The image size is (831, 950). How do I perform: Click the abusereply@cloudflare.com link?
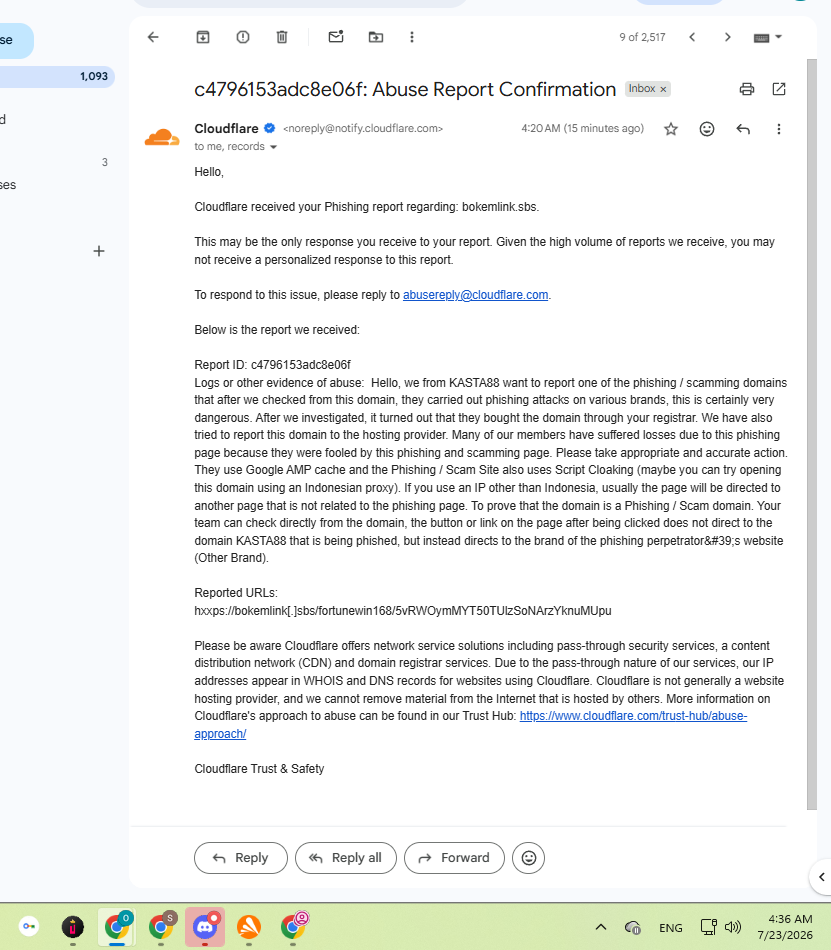[x=475, y=295]
